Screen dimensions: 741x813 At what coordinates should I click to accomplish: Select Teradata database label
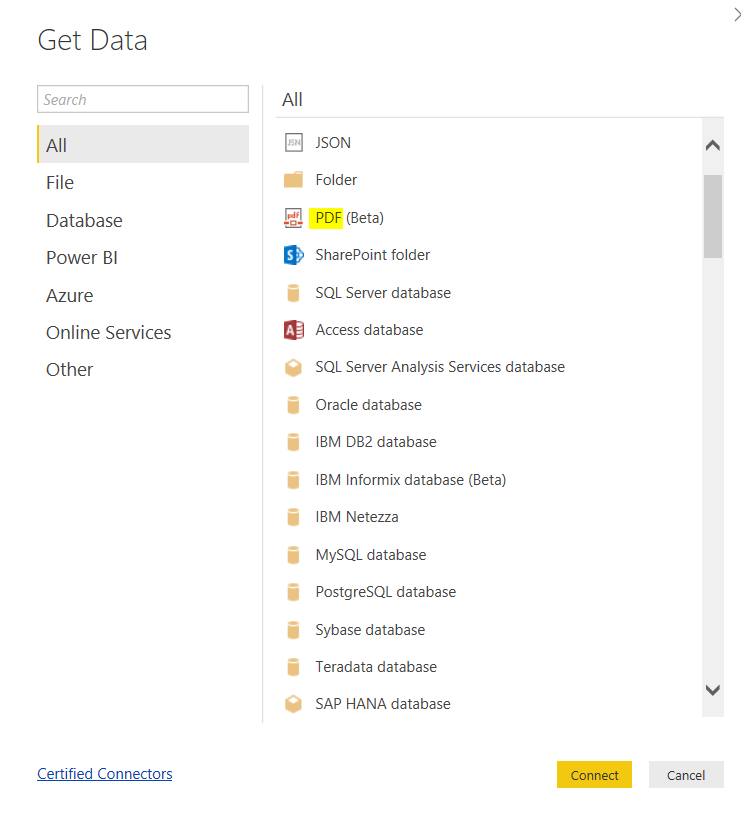pos(376,667)
